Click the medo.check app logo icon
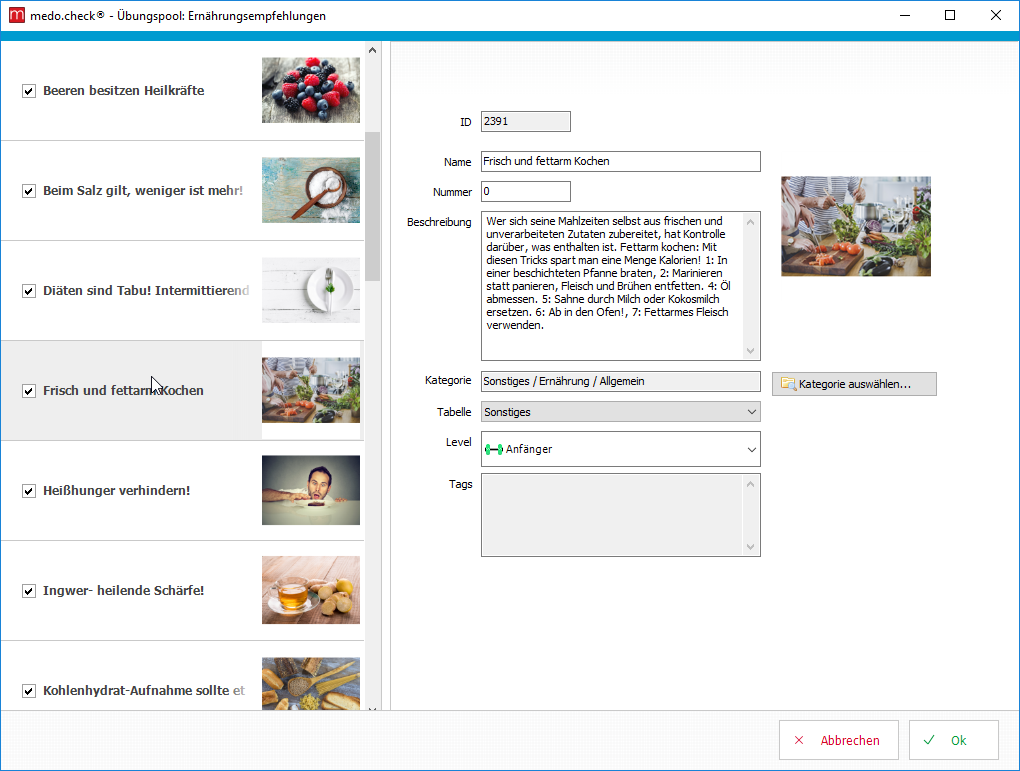The width and height of the screenshot is (1020, 771). [x=16, y=15]
